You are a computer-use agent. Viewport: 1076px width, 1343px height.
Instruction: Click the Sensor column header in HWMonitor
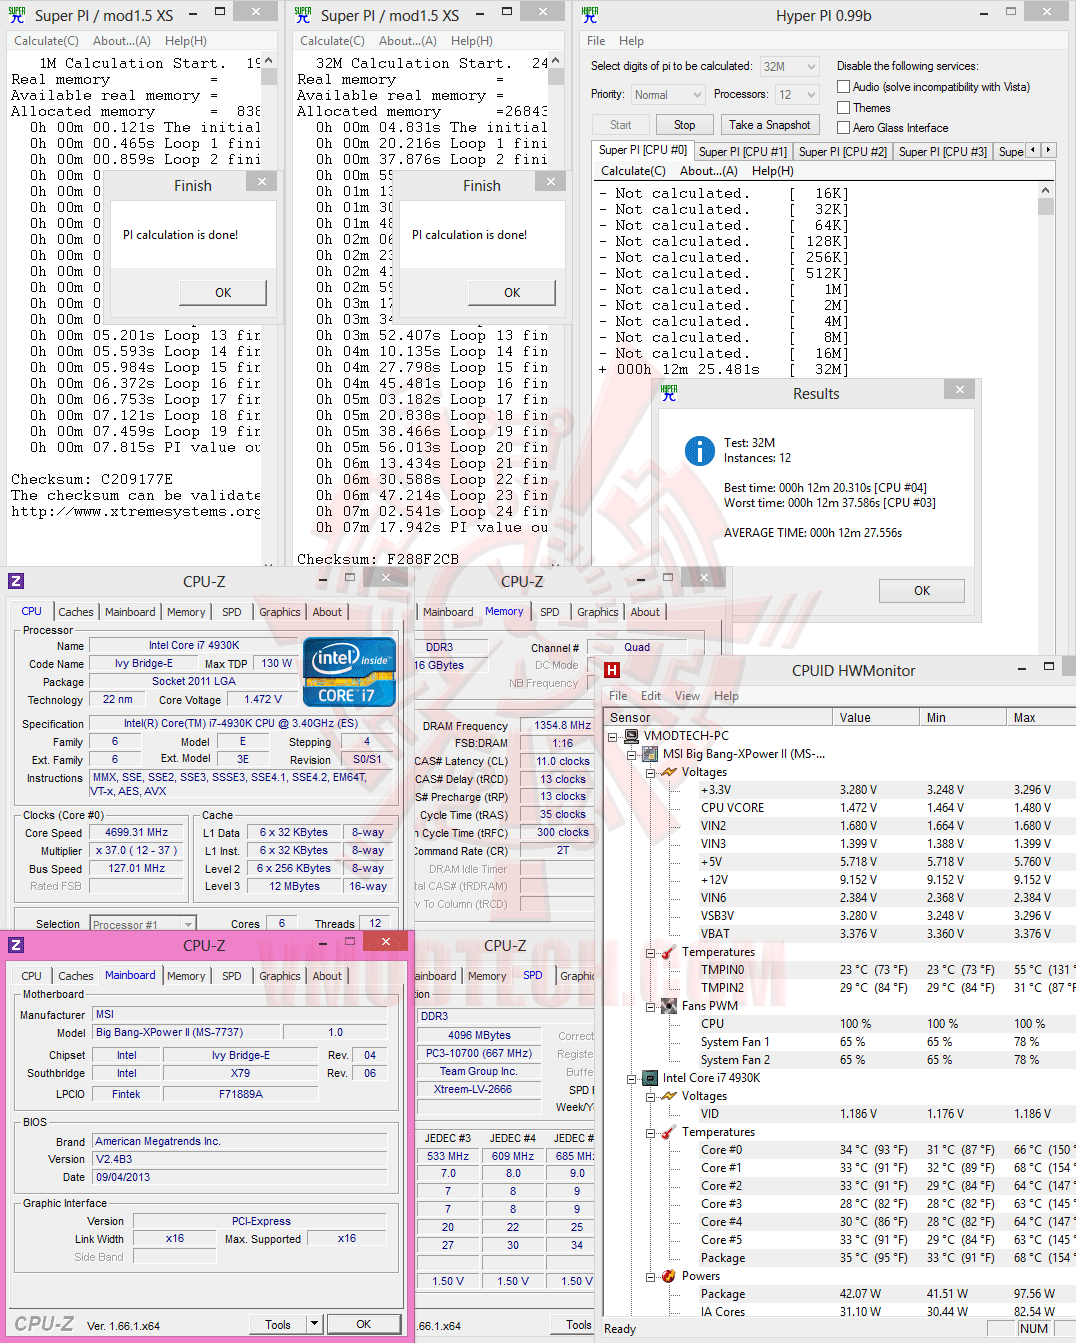(x=718, y=718)
